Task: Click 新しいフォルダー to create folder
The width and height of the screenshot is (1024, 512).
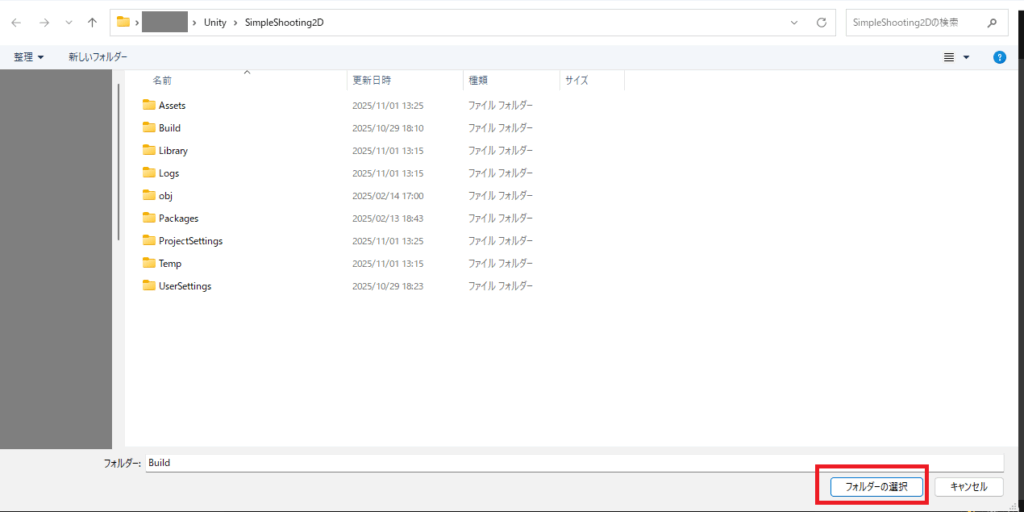Action: (x=98, y=57)
